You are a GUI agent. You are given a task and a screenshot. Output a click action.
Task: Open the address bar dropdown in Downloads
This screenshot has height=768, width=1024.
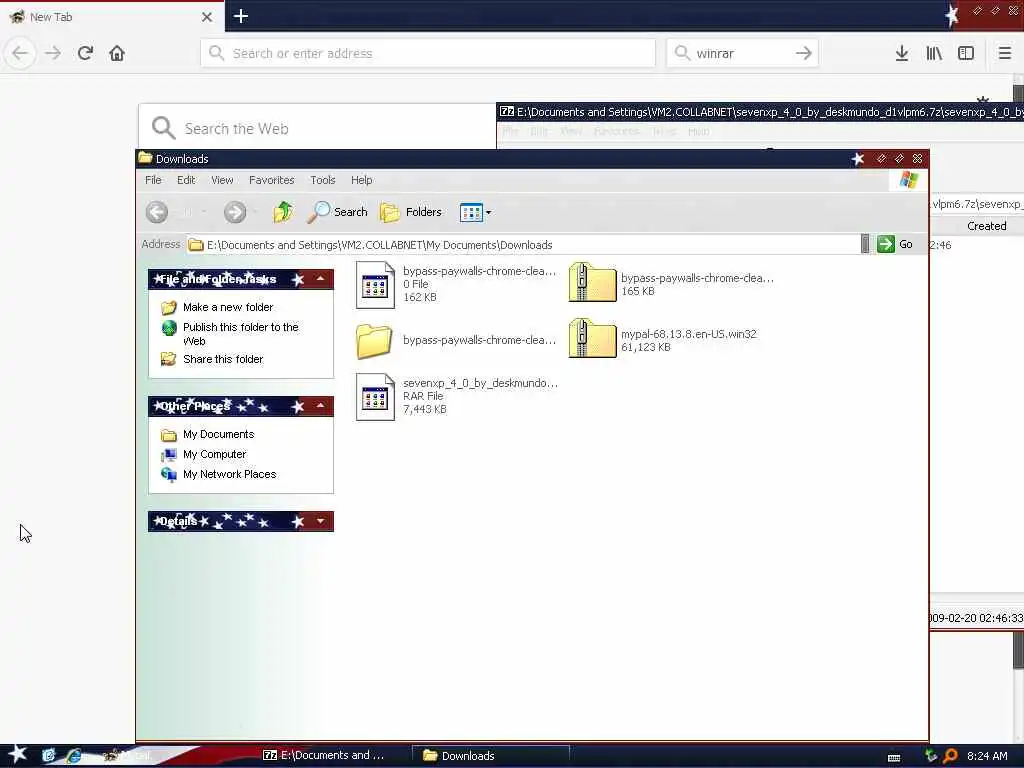tap(865, 244)
